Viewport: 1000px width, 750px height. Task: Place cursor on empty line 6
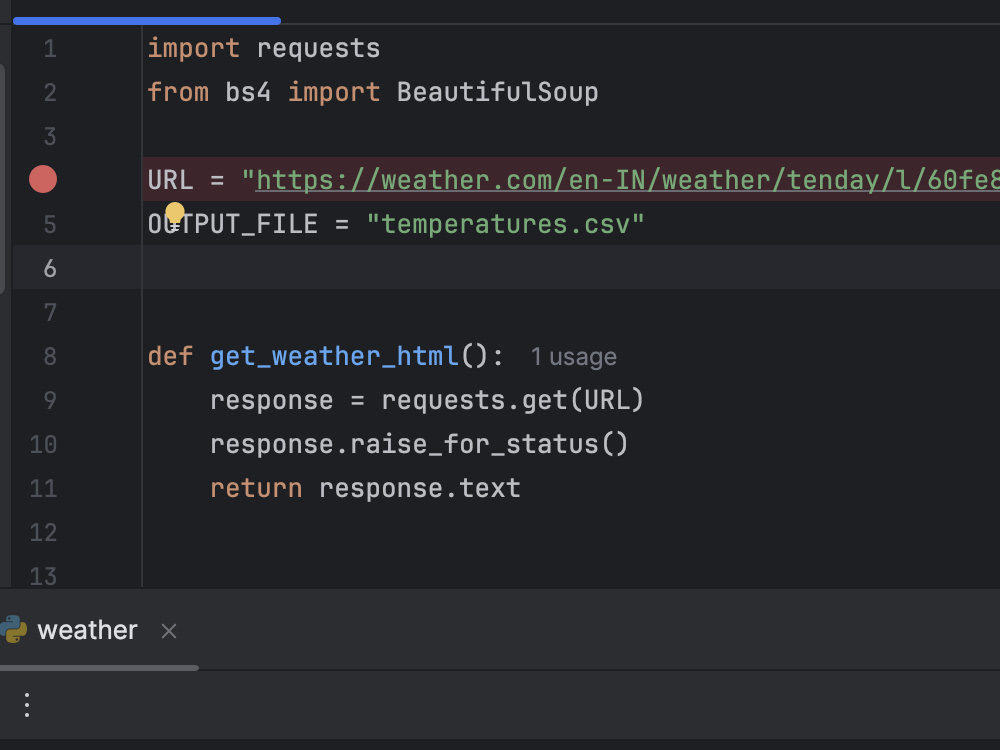coord(571,267)
